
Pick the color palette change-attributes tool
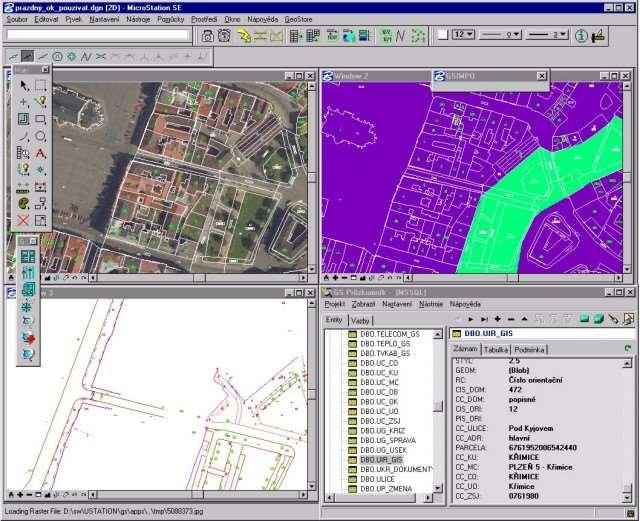(24, 204)
